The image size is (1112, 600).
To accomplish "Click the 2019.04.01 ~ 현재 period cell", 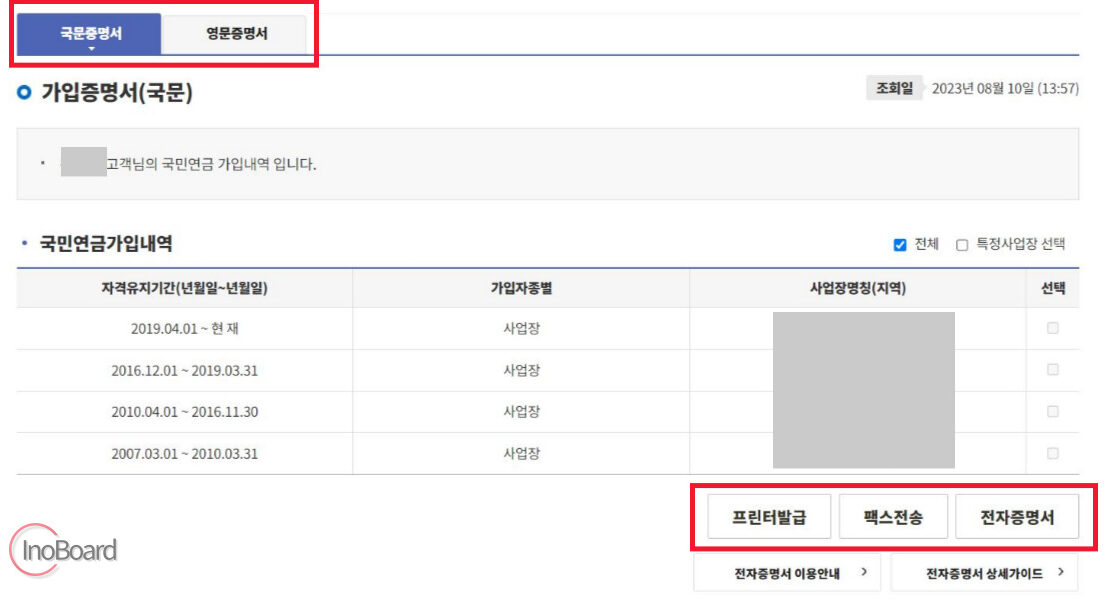I will [x=184, y=328].
